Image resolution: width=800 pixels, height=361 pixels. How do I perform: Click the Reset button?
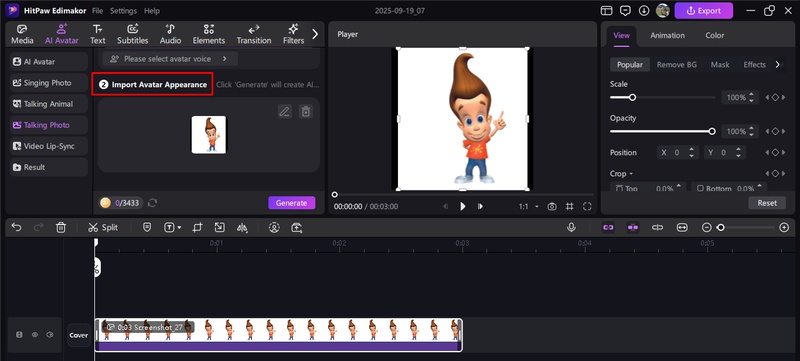pyautogui.click(x=767, y=203)
